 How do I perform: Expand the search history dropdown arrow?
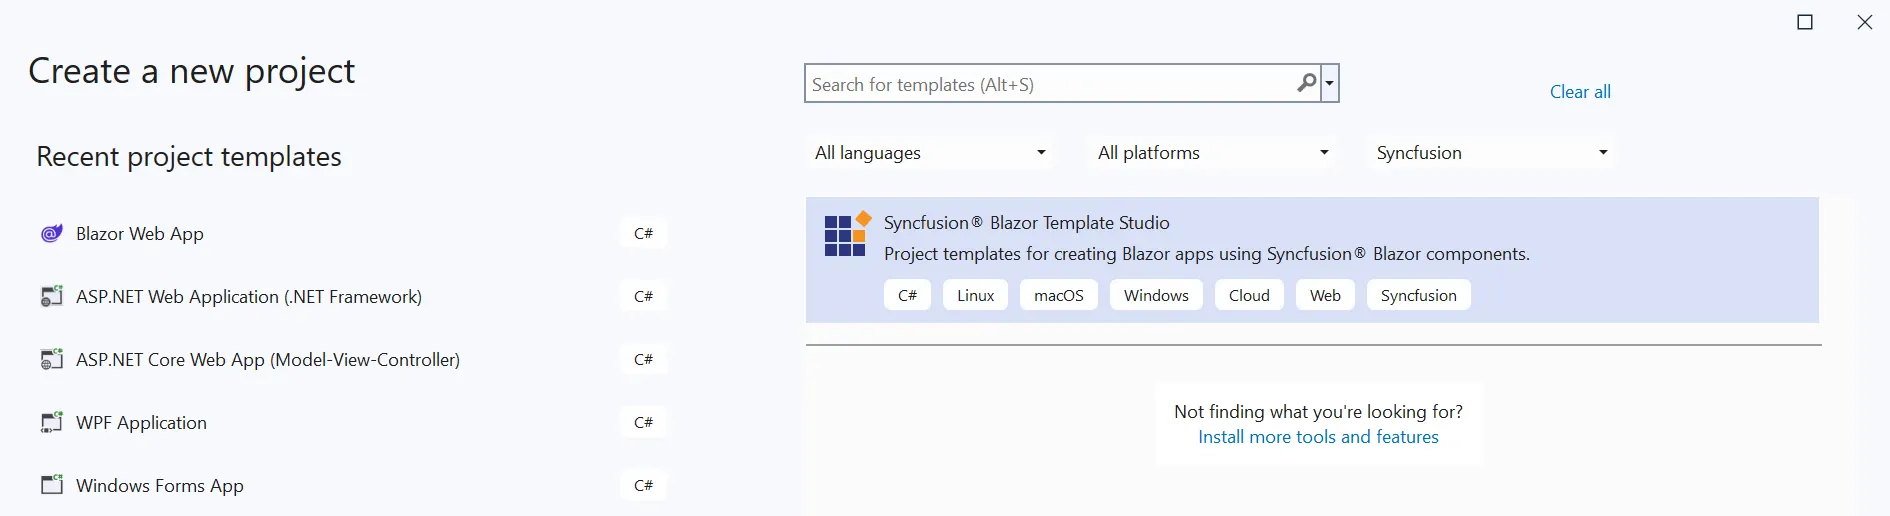(x=1330, y=84)
